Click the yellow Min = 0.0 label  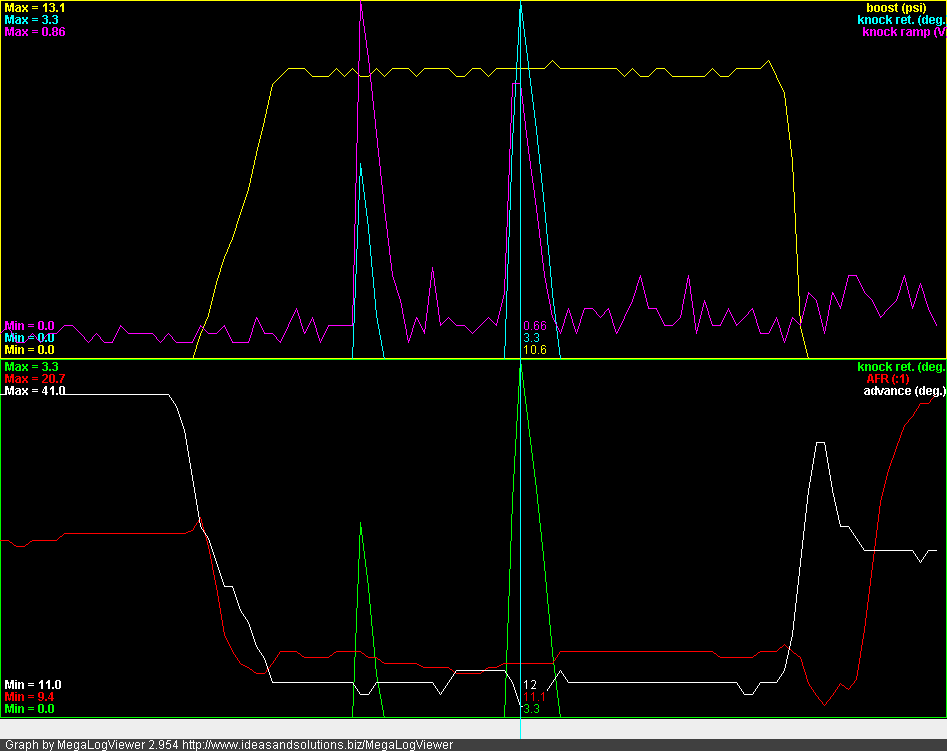(x=30, y=350)
